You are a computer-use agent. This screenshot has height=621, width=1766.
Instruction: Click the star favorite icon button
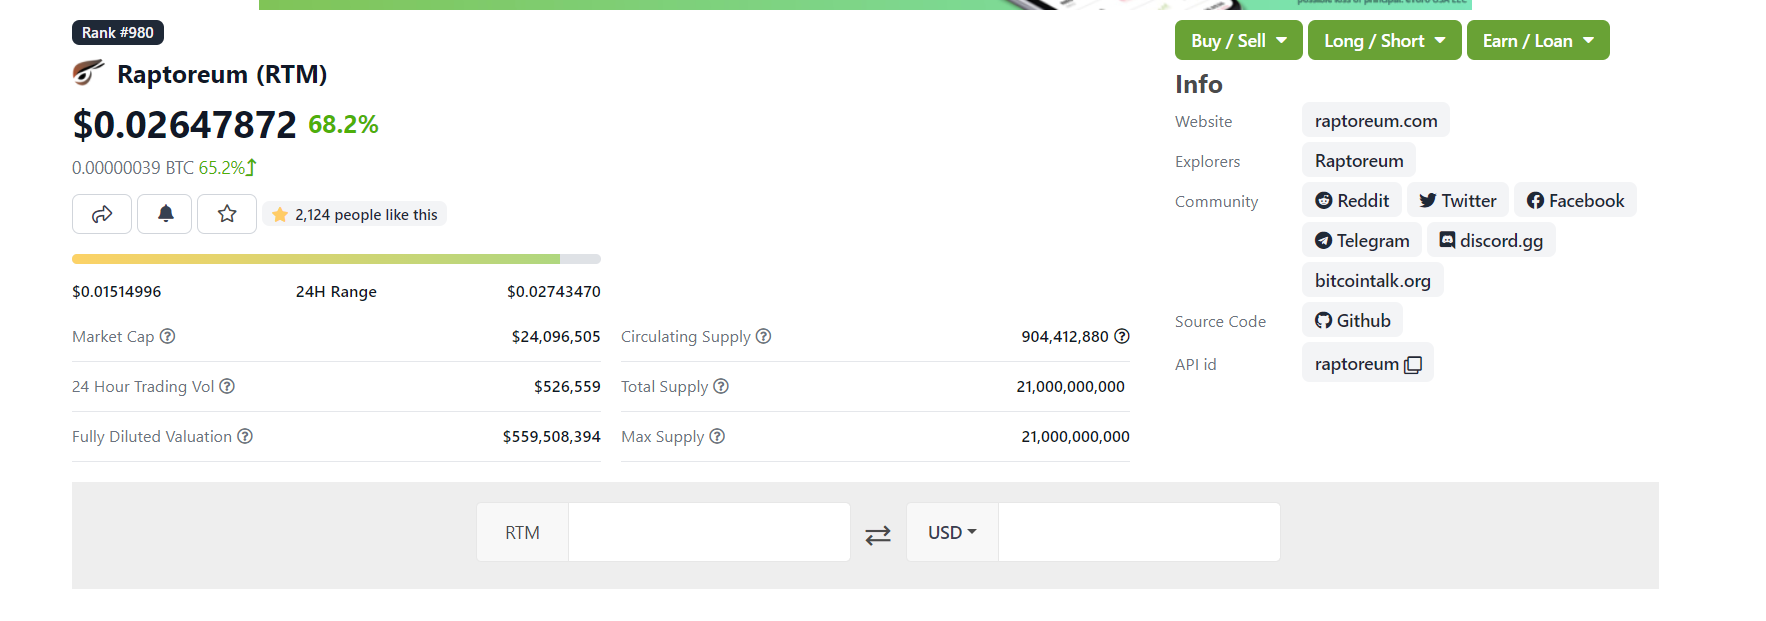(x=227, y=214)
